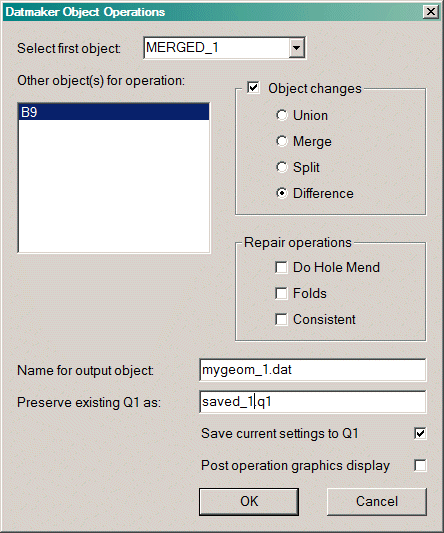Choose the Union radio button
This screenshot has height=533, width=444.
282,115
